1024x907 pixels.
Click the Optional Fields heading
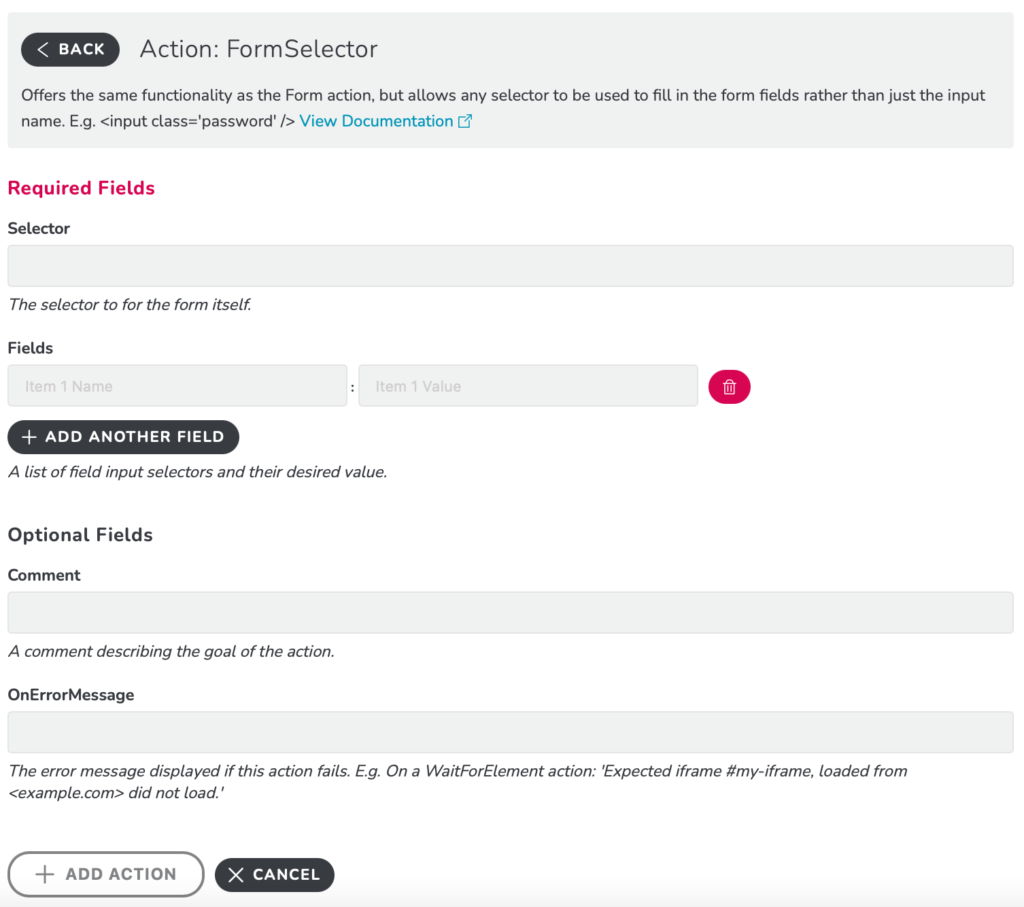80,535
